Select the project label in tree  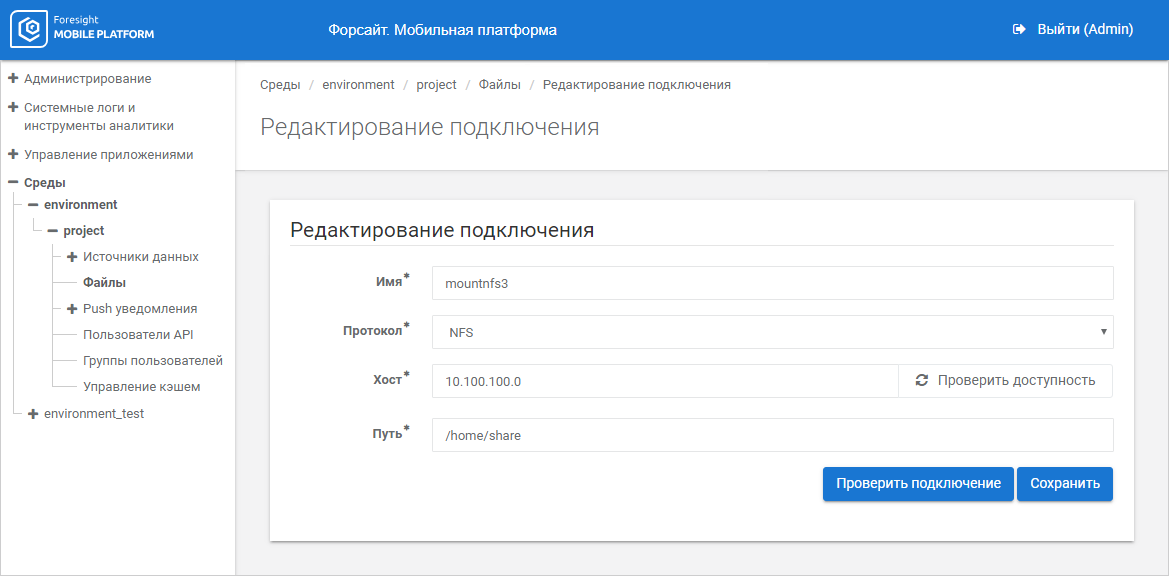[84, 231]
